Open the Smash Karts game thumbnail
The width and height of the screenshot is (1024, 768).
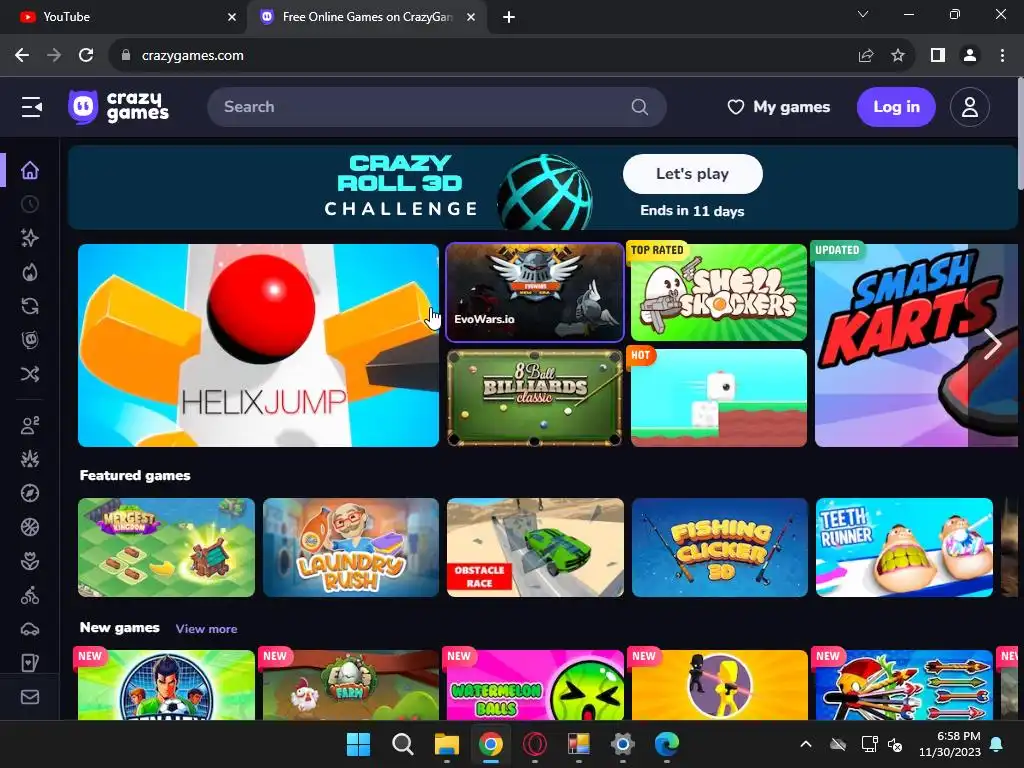tap(916, 345)
